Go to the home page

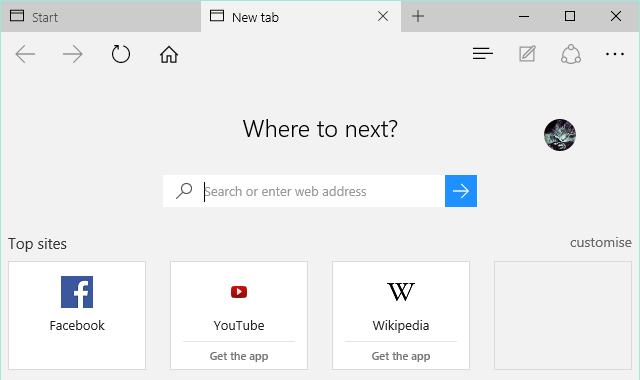coord(169,54)
